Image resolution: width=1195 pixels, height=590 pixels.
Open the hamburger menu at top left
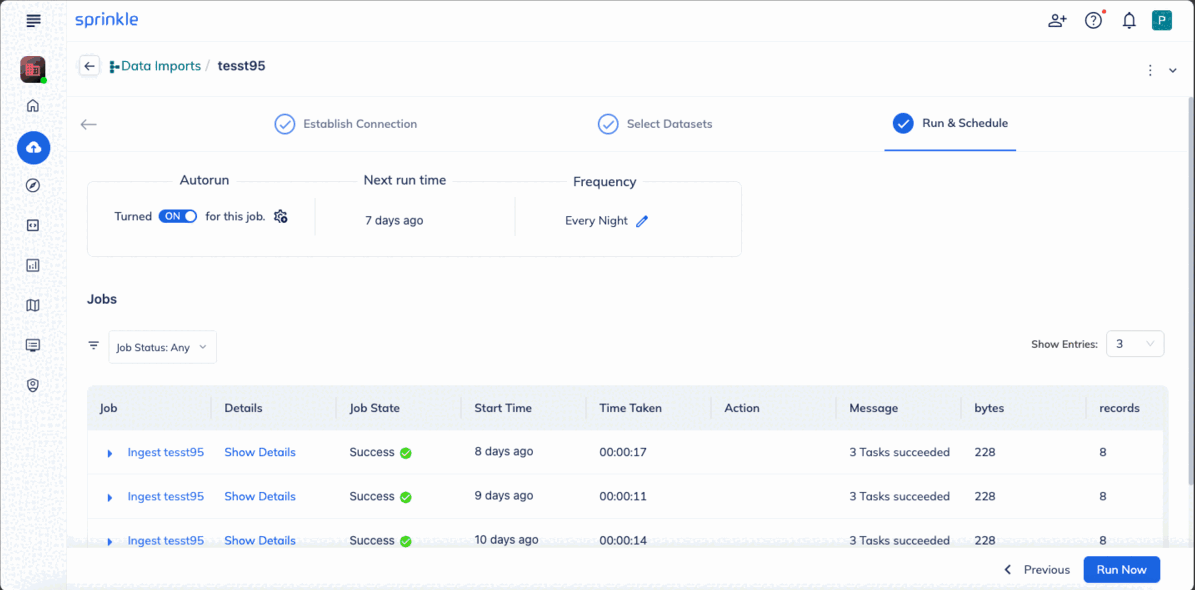[33, 21]
